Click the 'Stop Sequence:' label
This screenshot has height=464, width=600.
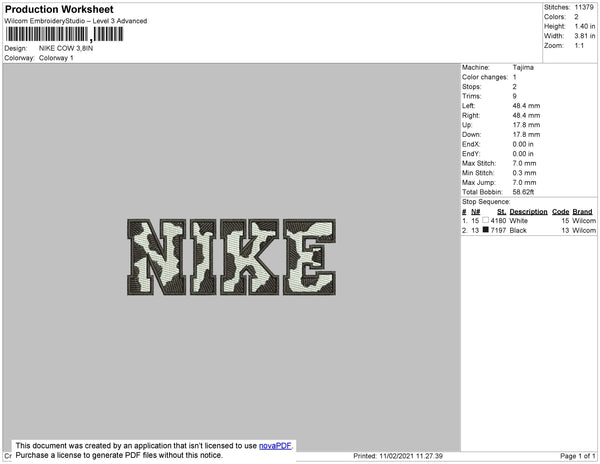[486, 202]
